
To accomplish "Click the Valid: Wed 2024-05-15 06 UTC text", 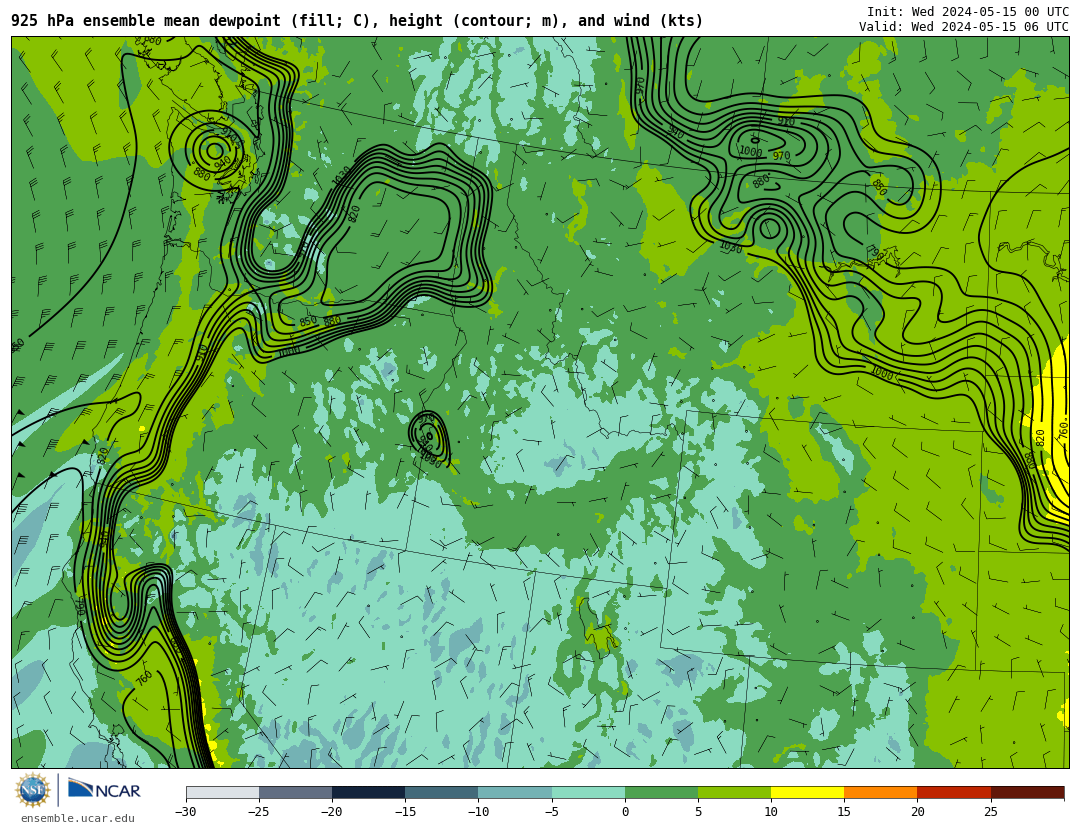I will click(964, 27).
